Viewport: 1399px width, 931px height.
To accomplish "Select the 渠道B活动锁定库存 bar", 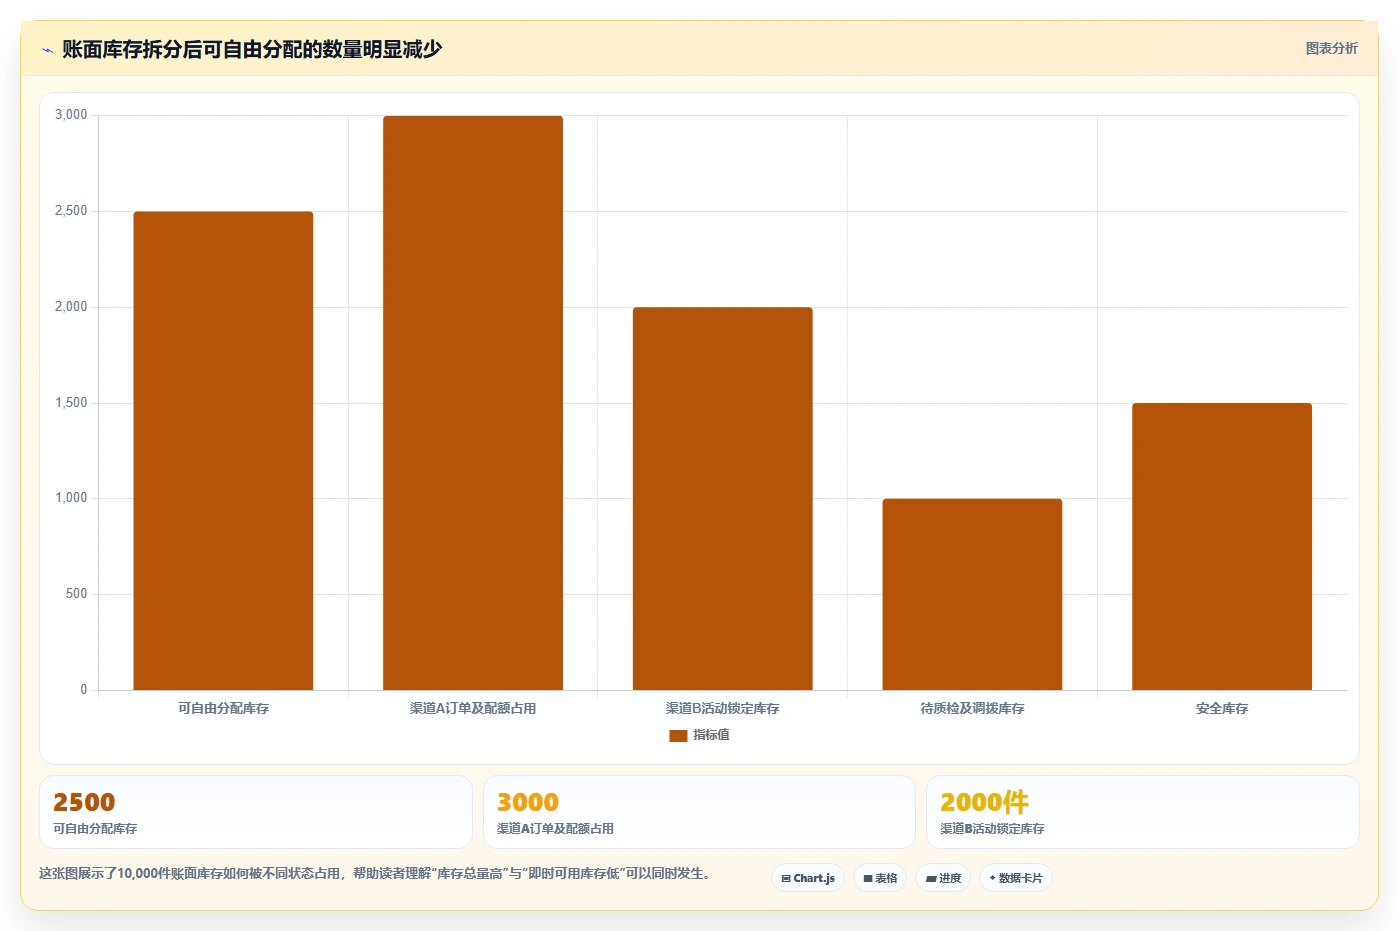I will point(722,499).
